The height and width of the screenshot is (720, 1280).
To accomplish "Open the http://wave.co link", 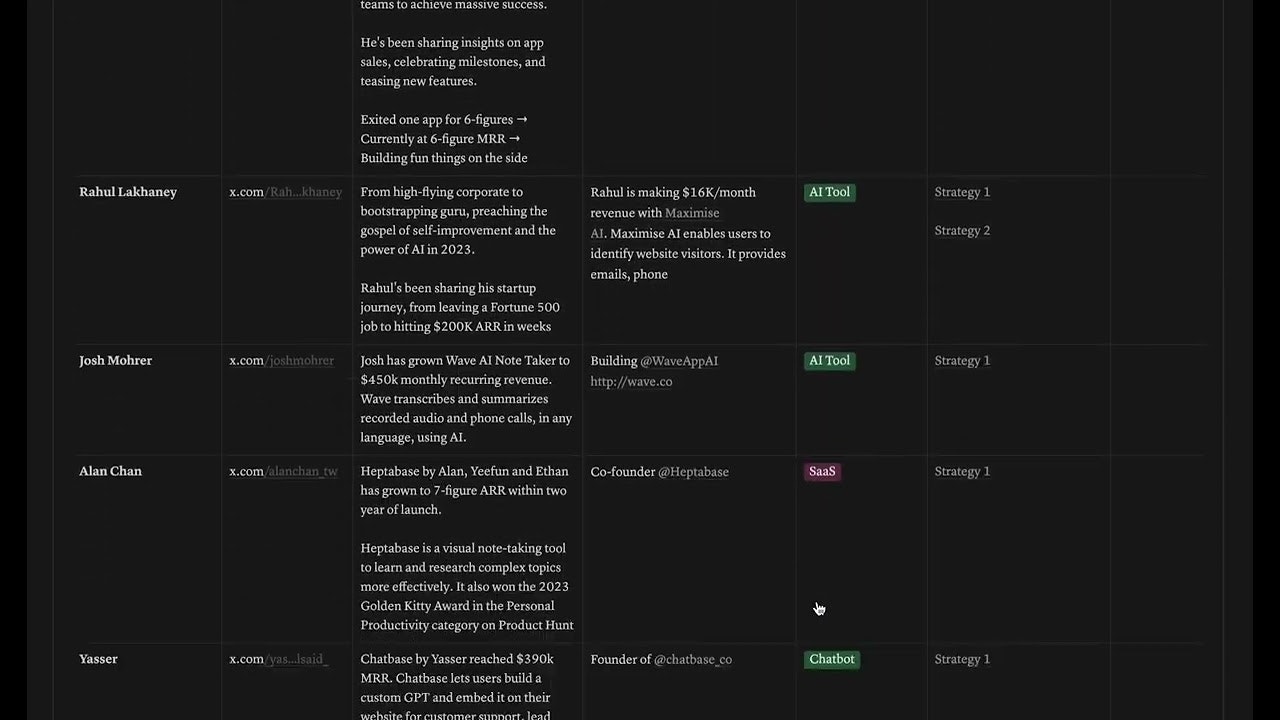I will (x=631, y=381).
